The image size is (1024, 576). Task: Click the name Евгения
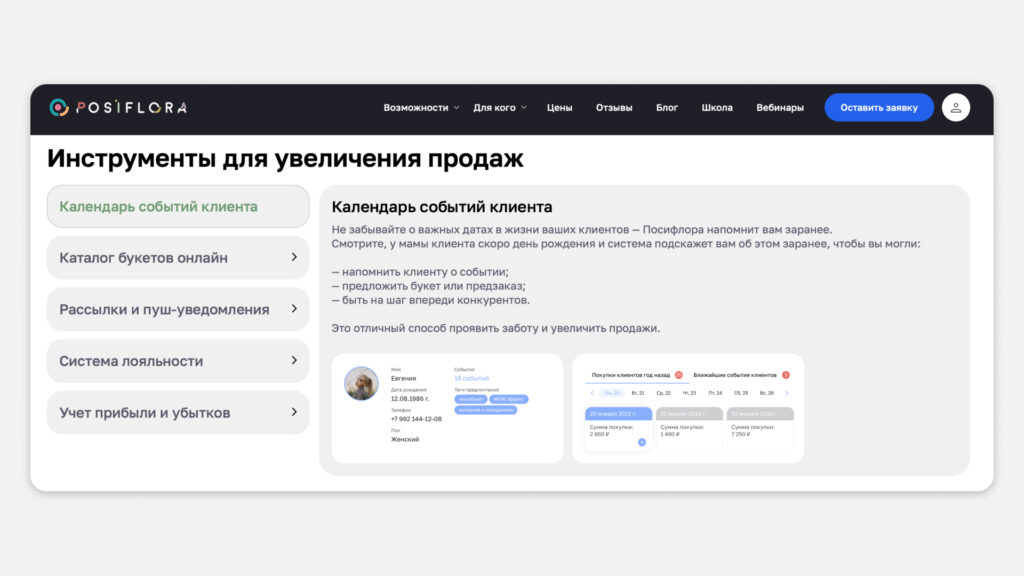coord(404,378)
